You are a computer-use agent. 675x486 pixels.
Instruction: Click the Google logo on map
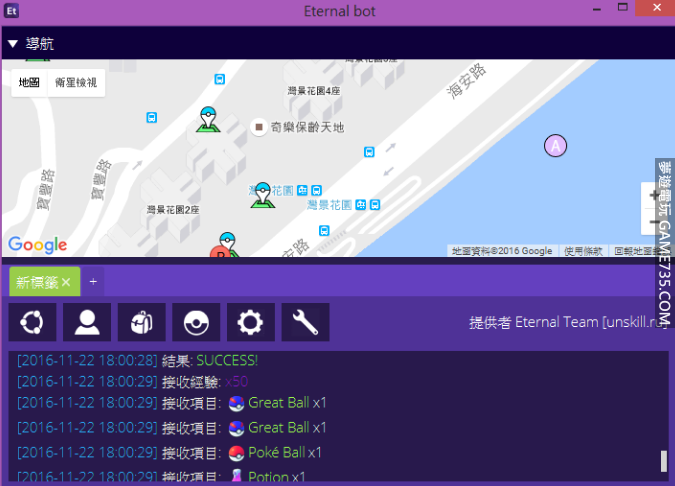37,245
